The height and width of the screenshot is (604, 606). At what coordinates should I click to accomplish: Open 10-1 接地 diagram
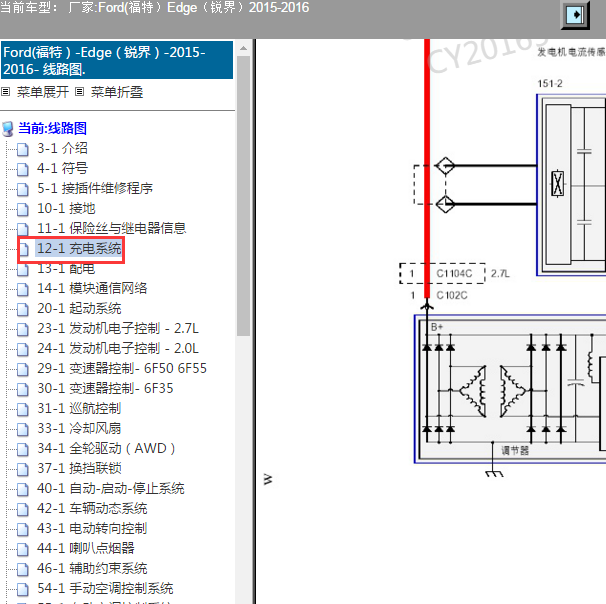(66, 208)
